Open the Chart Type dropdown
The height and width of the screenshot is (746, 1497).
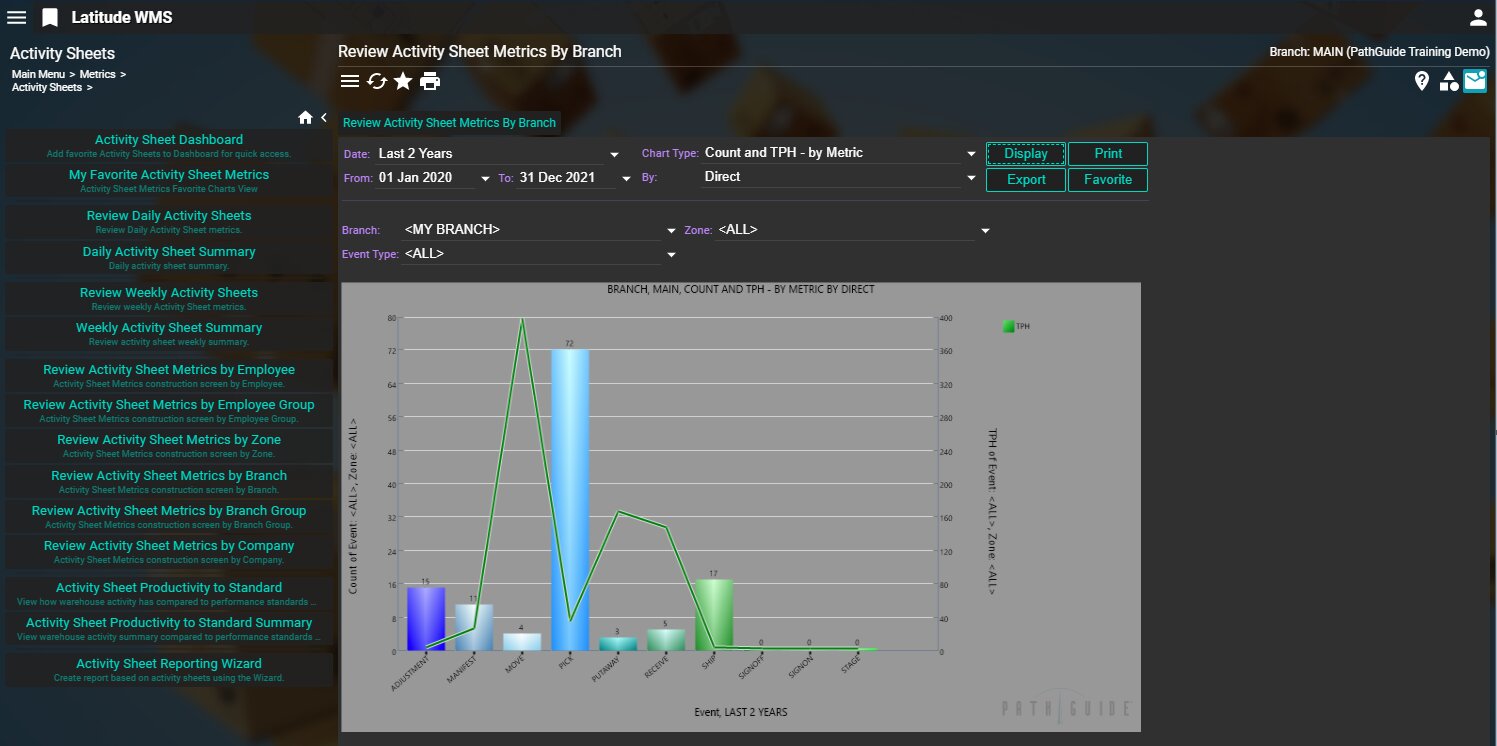tap(970, 154)
